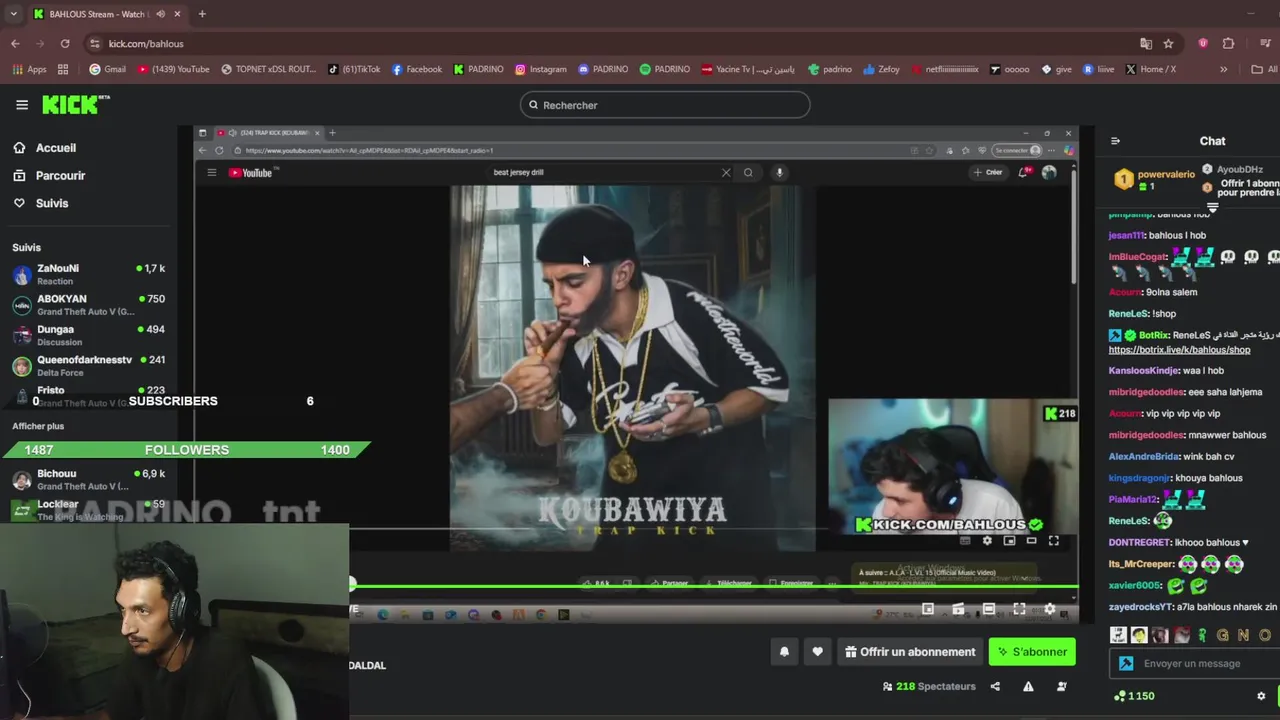The height and width of the screenshot is (720, 1280).
Task: Open Bichouu channel in sidebar
Action: pyautogui.click(x=89, y=479)
